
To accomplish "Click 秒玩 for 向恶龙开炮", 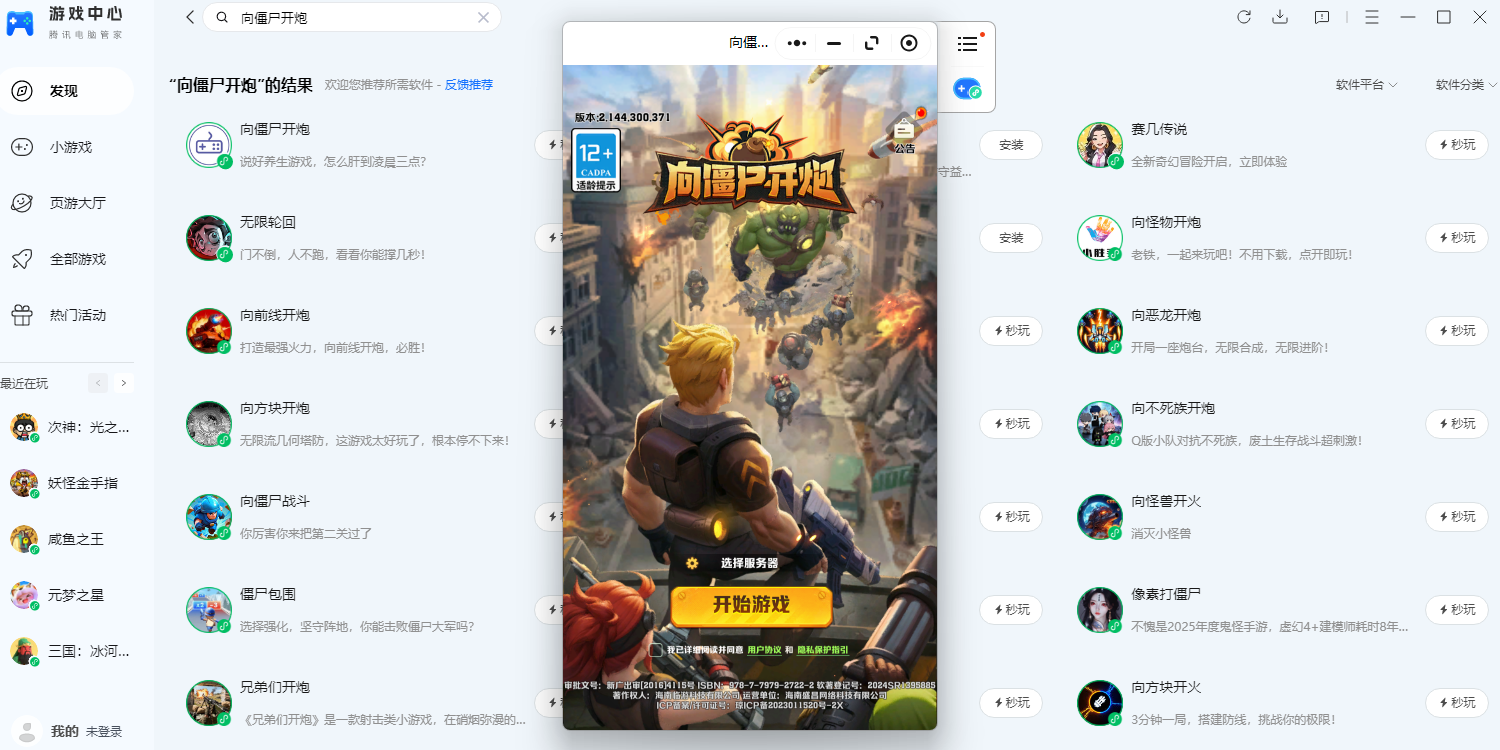I will 1457,331.
